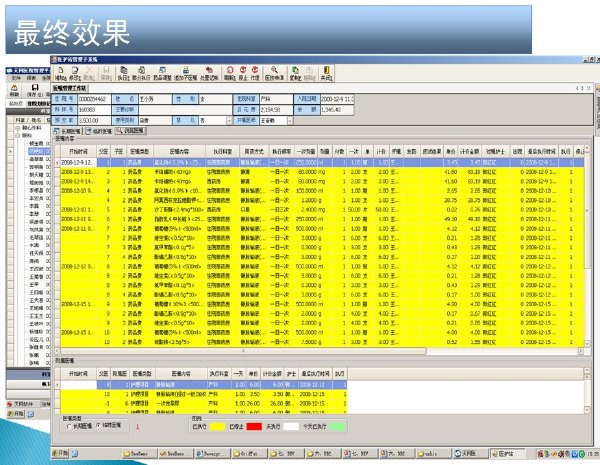Viewport: 600px width, 465px height.
Task: Click the 停止 stop order icon
Action: (x=243, y=73)
